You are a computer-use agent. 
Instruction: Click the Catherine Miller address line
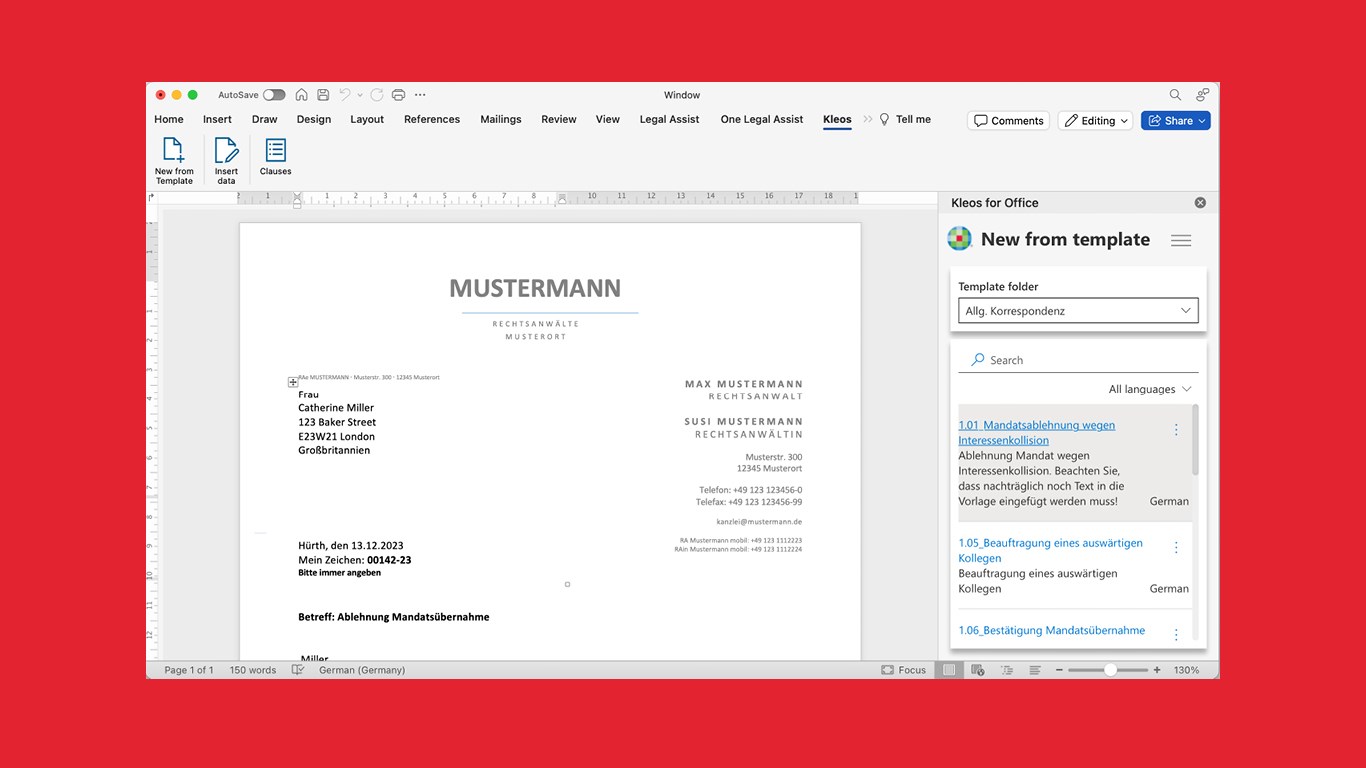point(336,408)
